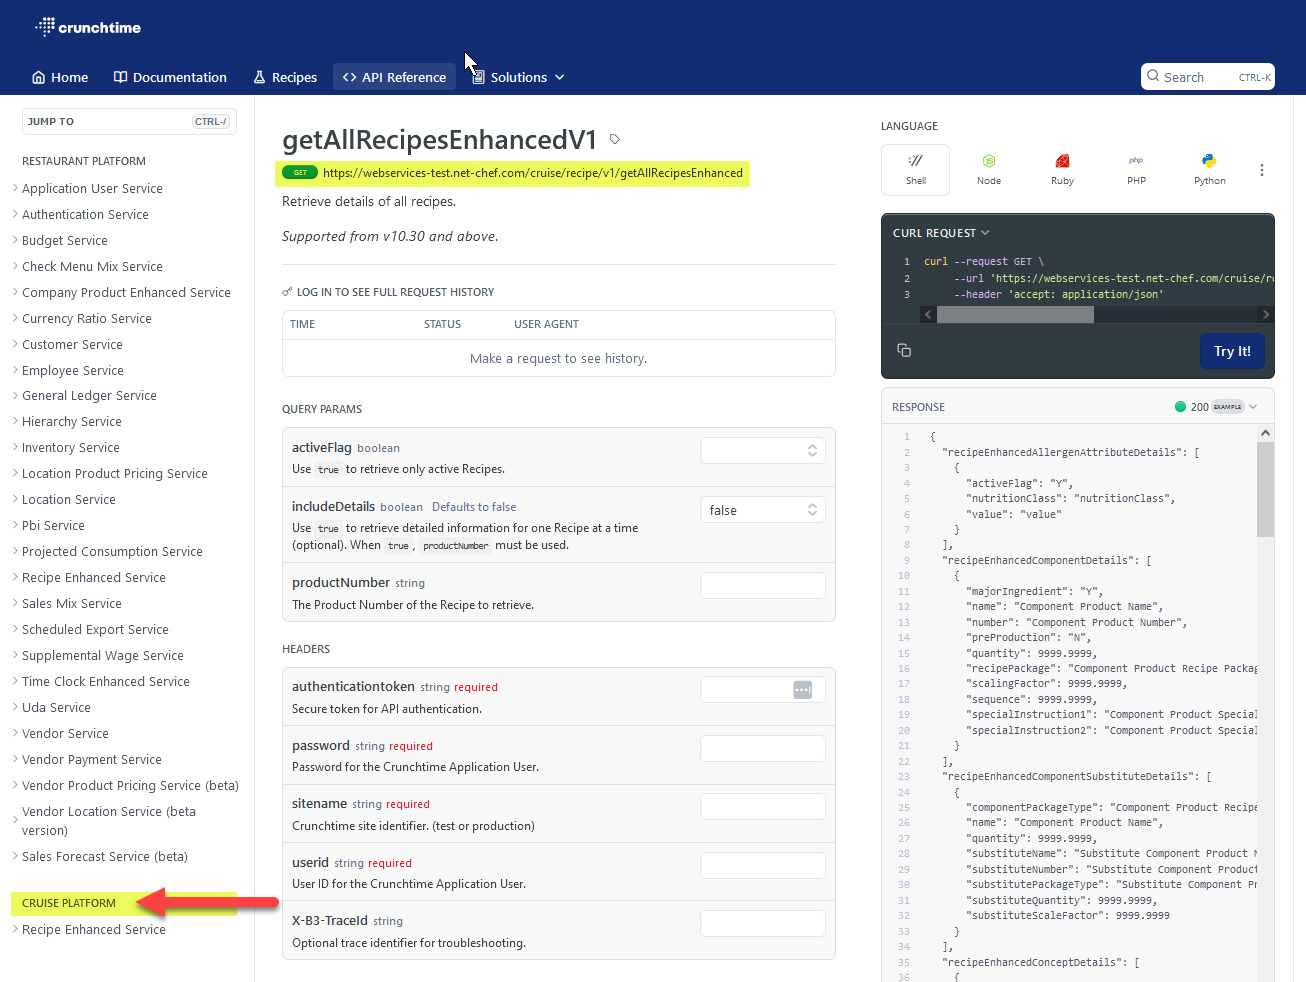Open General Ledger Service

[x=89, y=395]
